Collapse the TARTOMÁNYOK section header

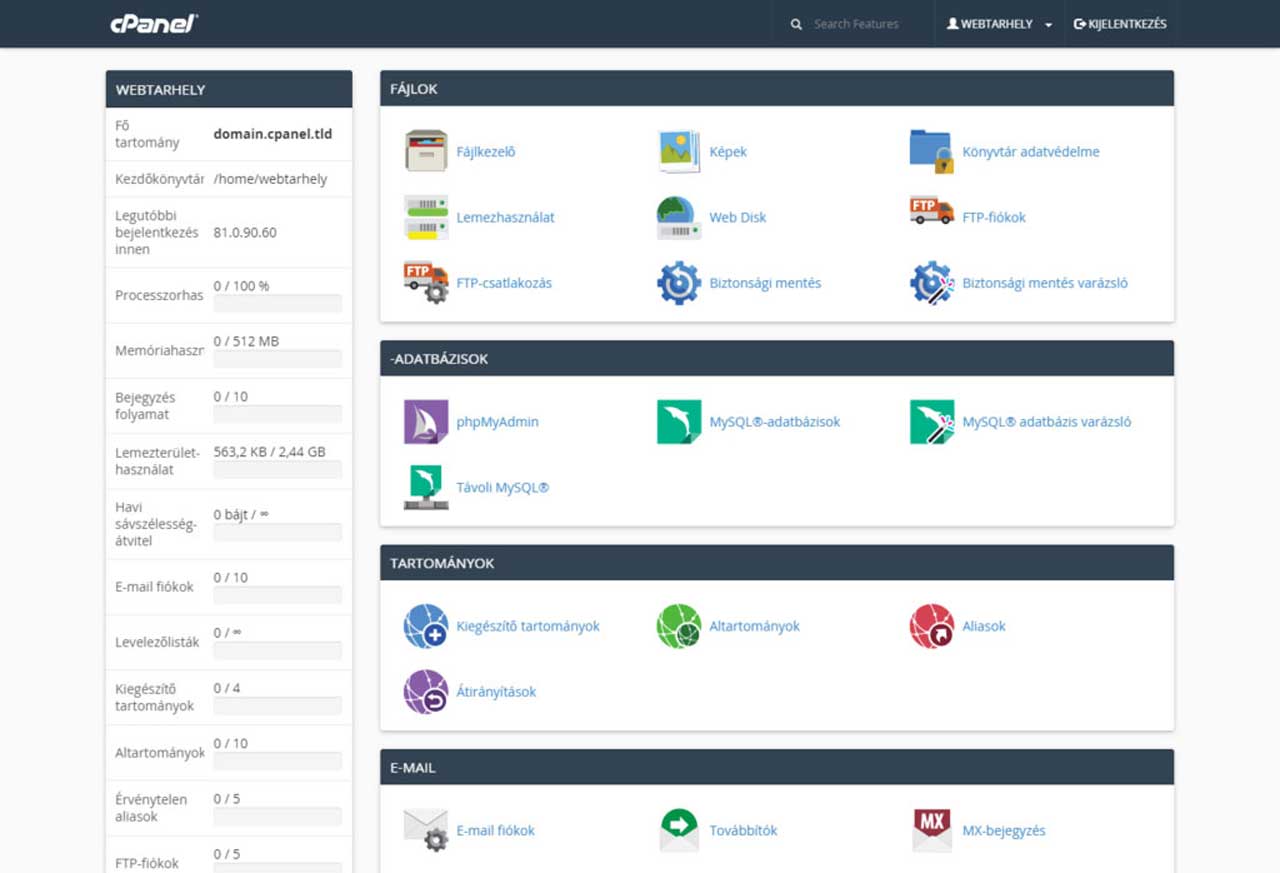point(777,563)
